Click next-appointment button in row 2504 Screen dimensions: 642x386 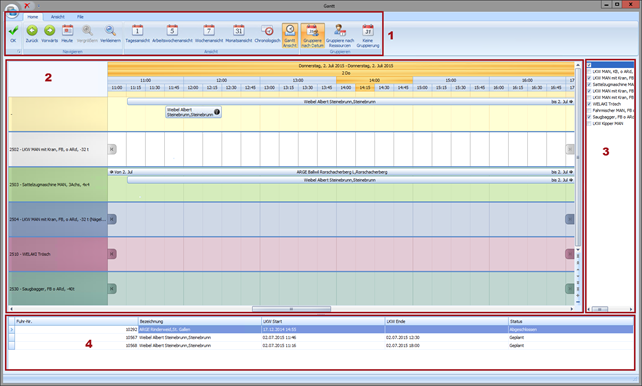tap(570, 219)
